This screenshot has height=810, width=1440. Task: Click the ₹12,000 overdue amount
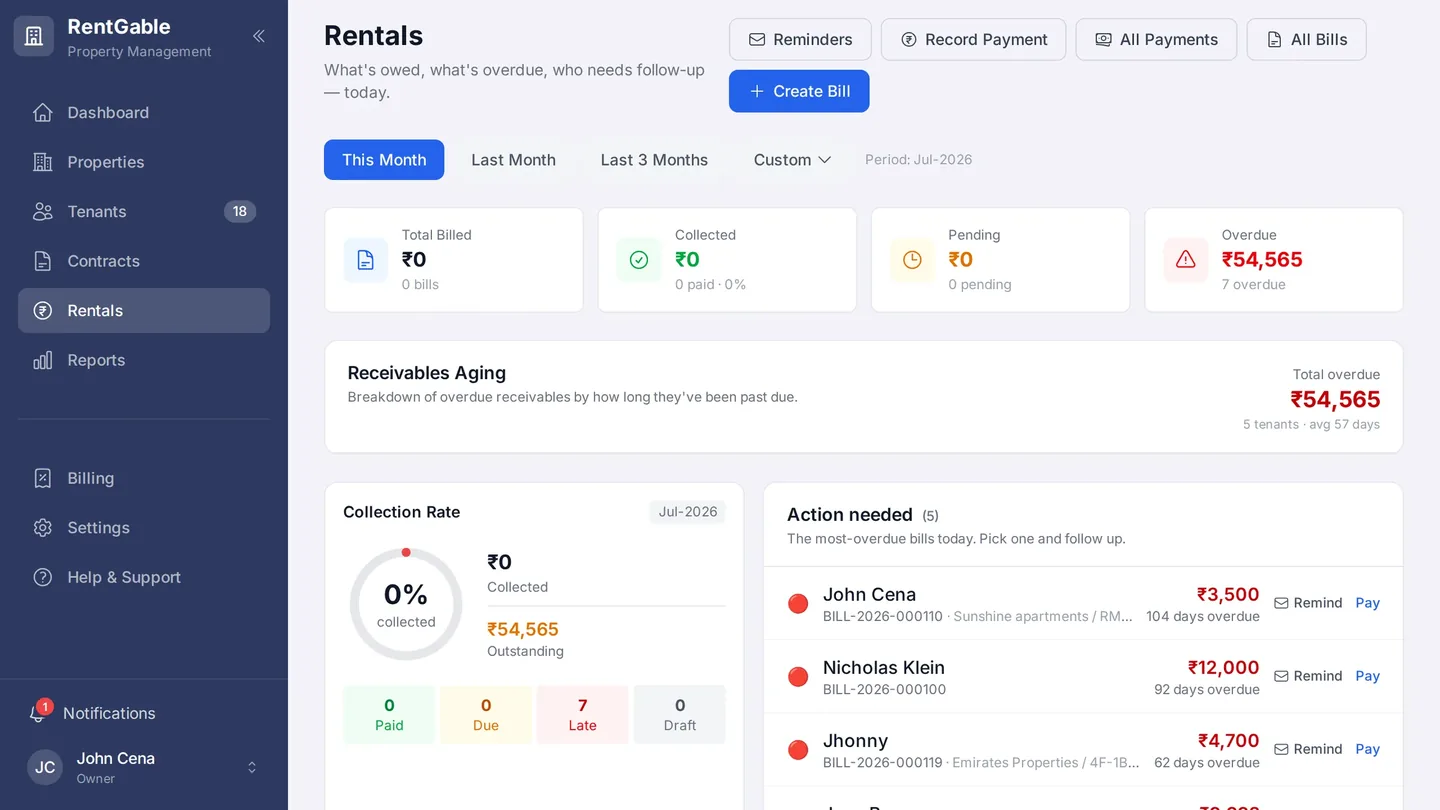(x=1223, y=668)
